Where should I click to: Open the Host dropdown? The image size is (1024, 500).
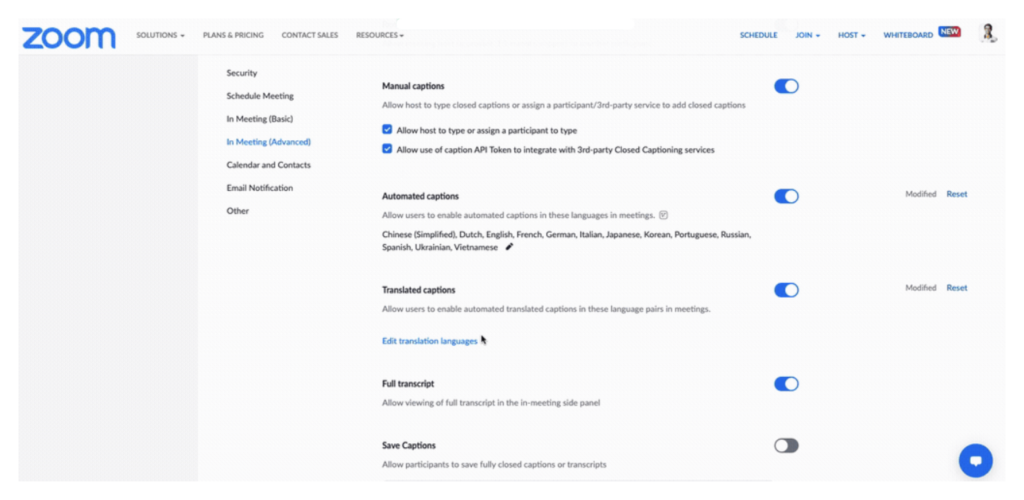point(851,35)
